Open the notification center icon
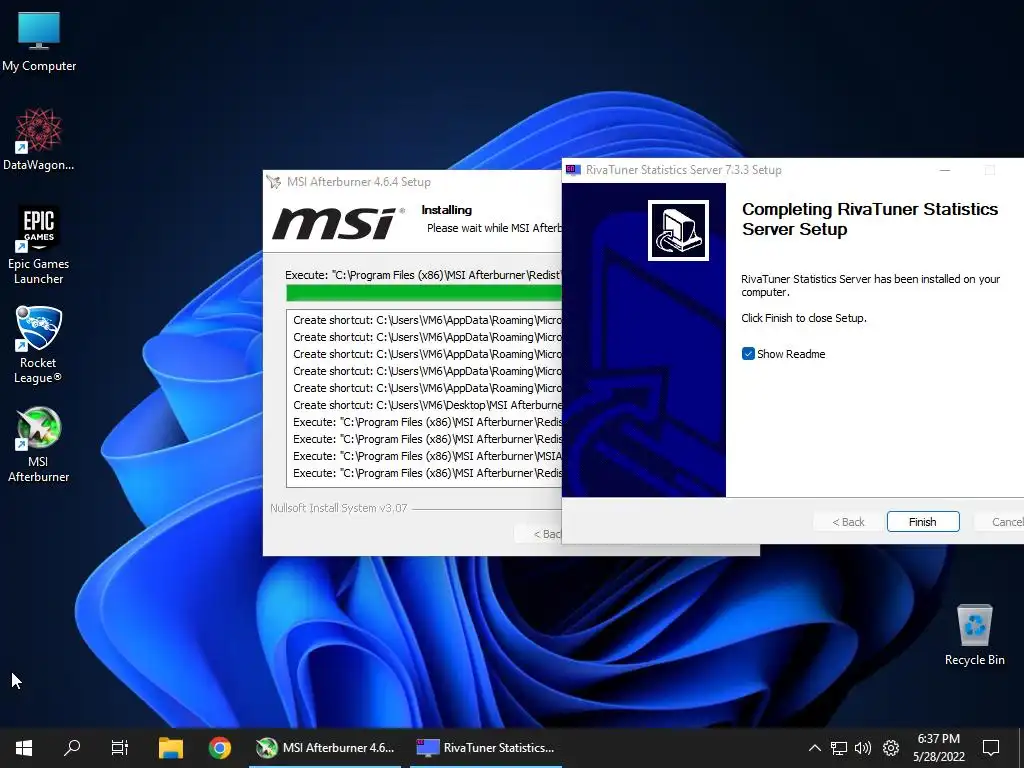This screenshot has width=1024, height=768. 991,748
